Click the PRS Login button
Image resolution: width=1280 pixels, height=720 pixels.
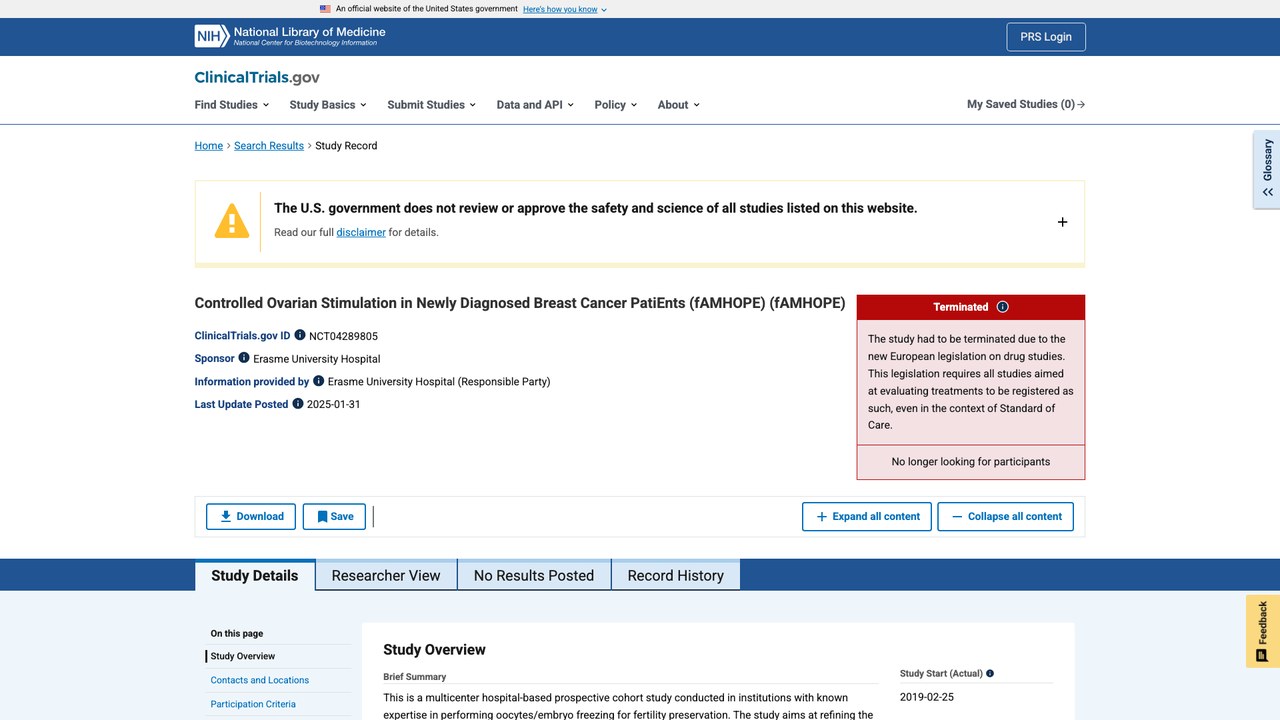[x=1046, y=37]
